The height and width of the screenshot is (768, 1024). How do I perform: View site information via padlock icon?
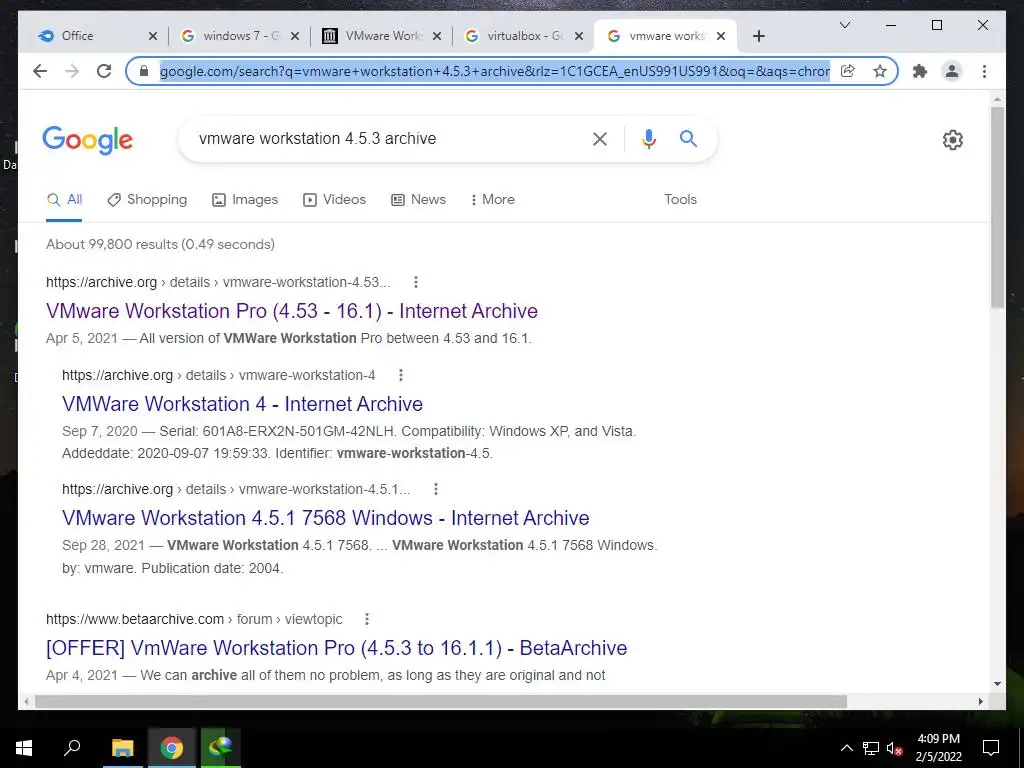coord(144,71)
